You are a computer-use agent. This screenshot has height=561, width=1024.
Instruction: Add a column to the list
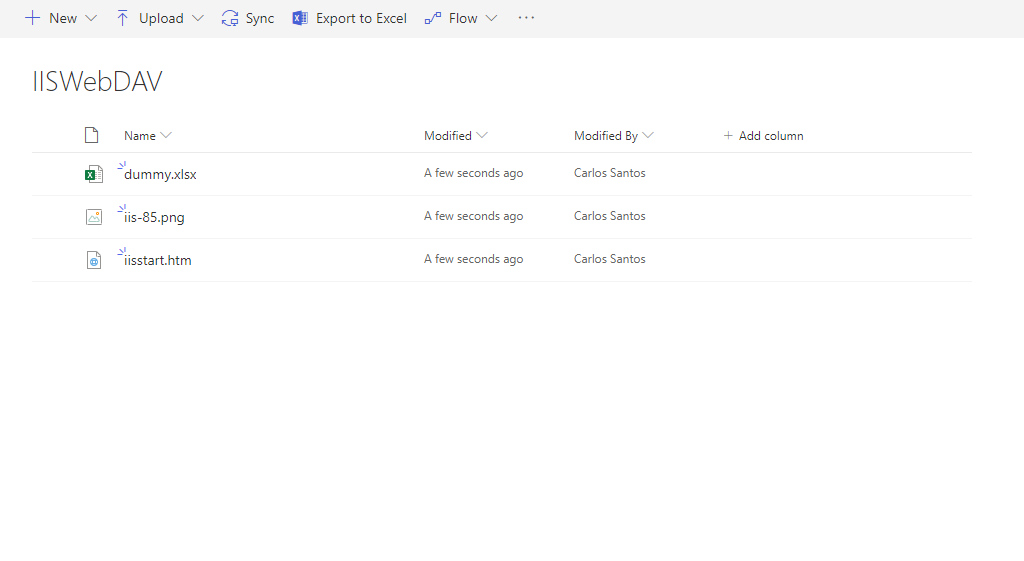(x=763, y=136)
